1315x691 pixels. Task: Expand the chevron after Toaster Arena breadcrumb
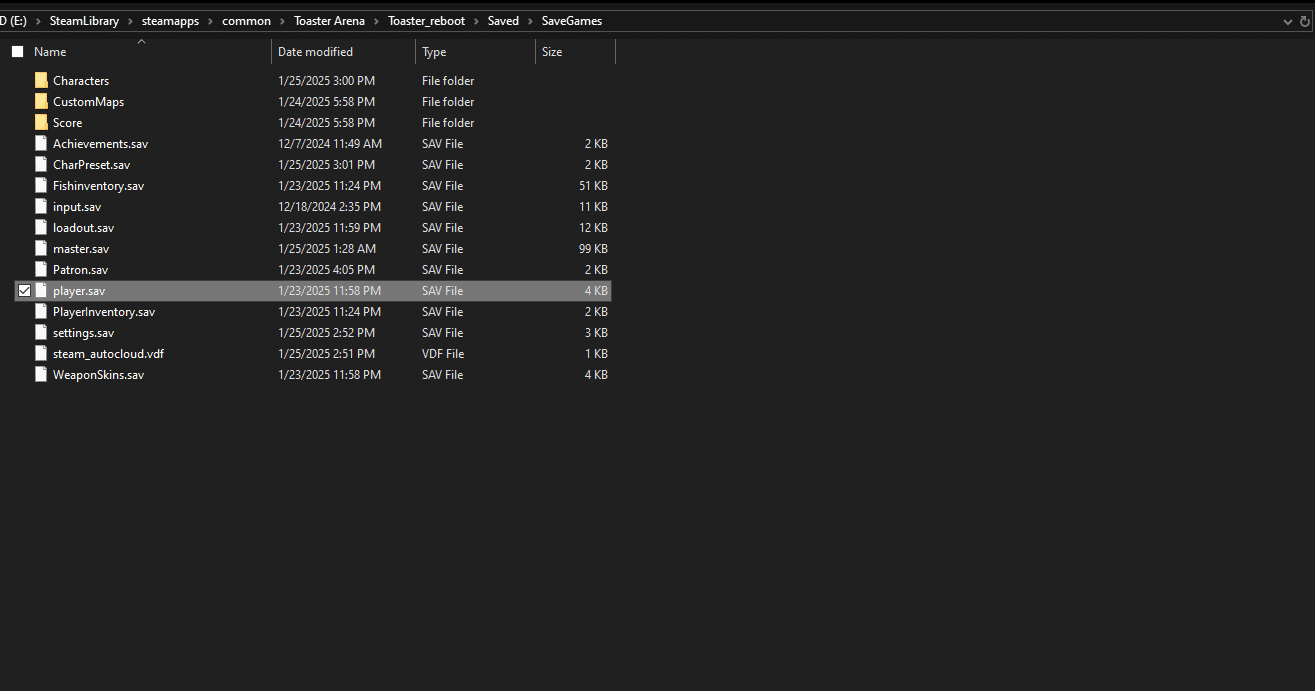377,21
